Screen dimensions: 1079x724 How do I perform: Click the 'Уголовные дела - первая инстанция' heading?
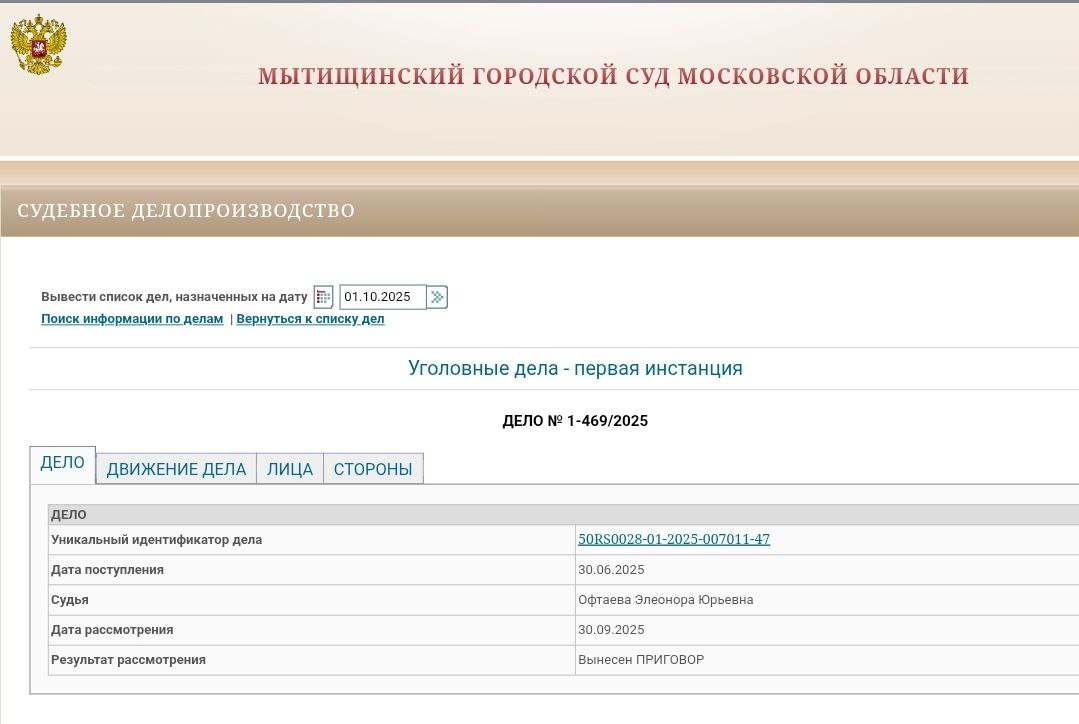coord(575,368)
